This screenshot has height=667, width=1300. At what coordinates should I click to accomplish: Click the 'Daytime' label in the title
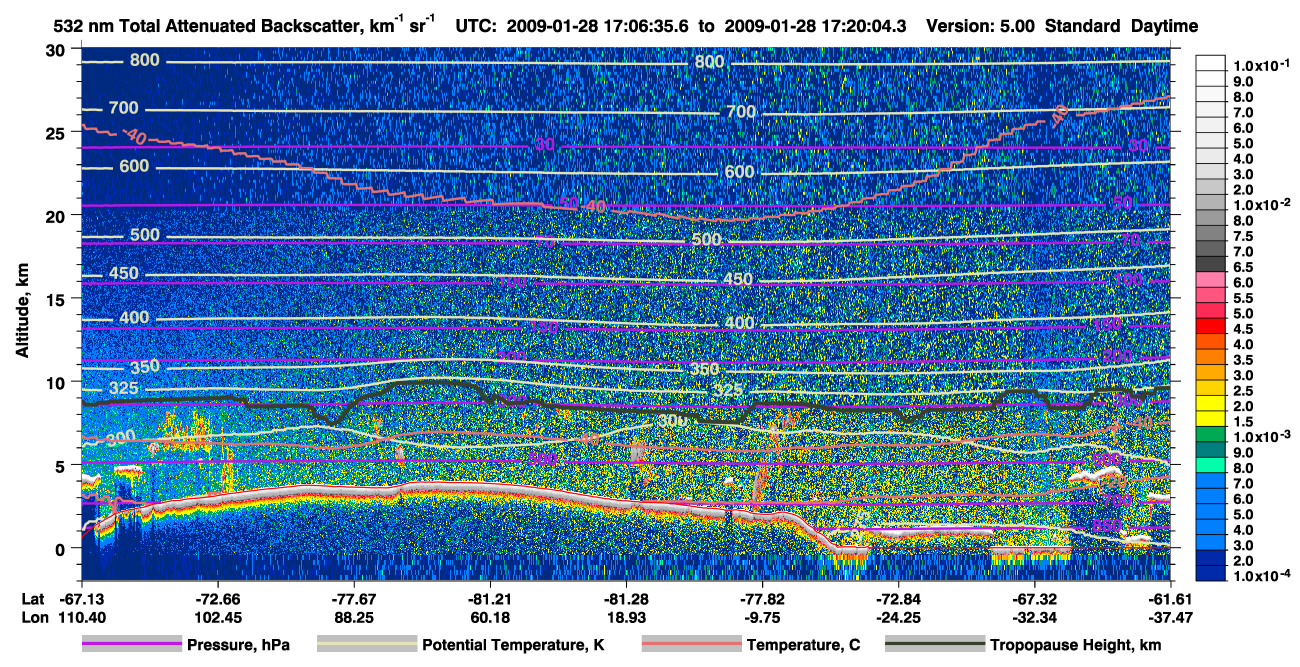click(1163, 27)
